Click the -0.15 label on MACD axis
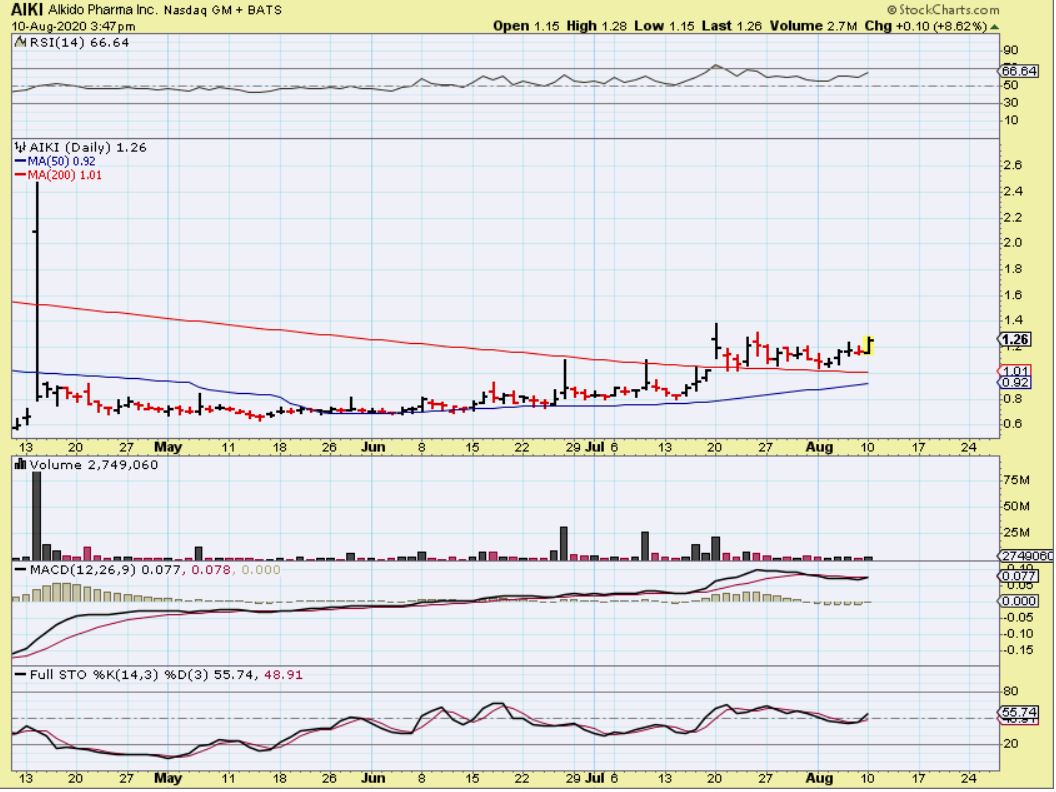 pyautogui.click(x=1018, y=650)
